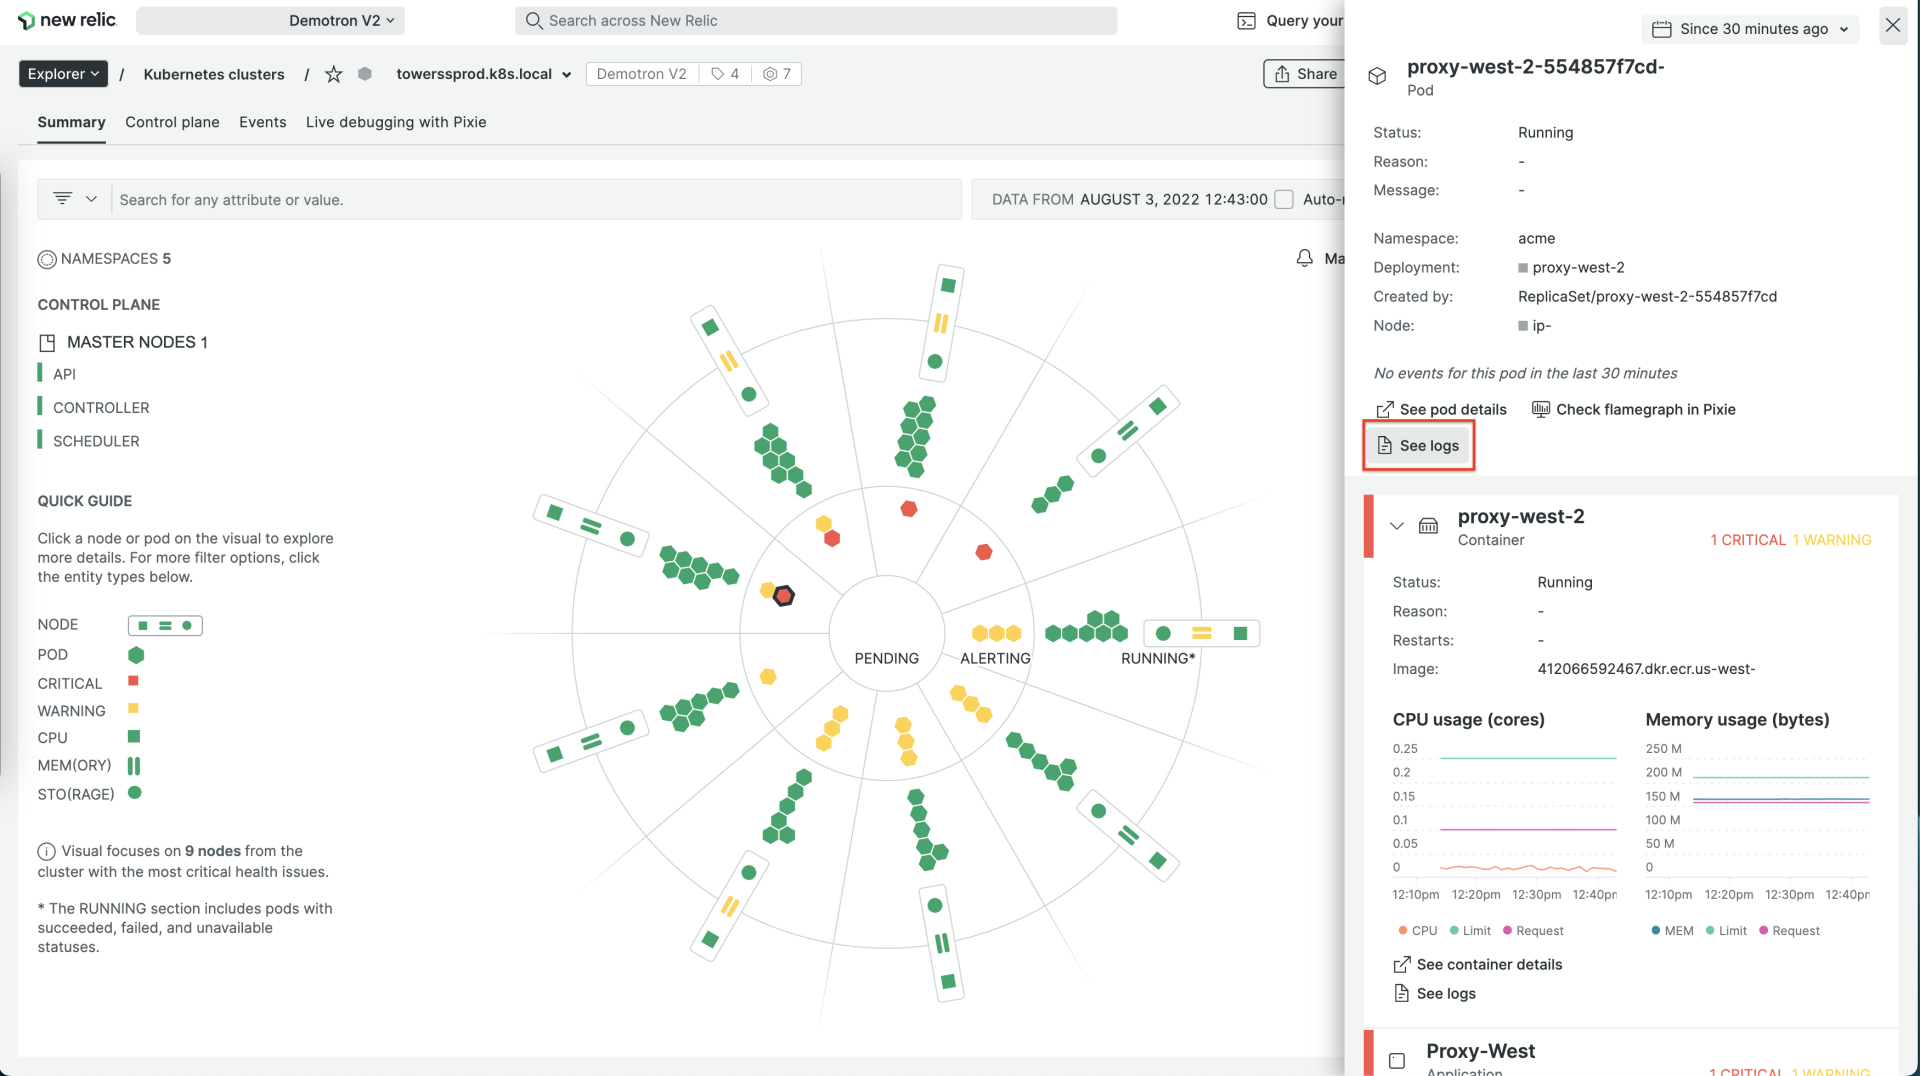Open See container details link
1920x1076 pixels.
(1488, 964)
